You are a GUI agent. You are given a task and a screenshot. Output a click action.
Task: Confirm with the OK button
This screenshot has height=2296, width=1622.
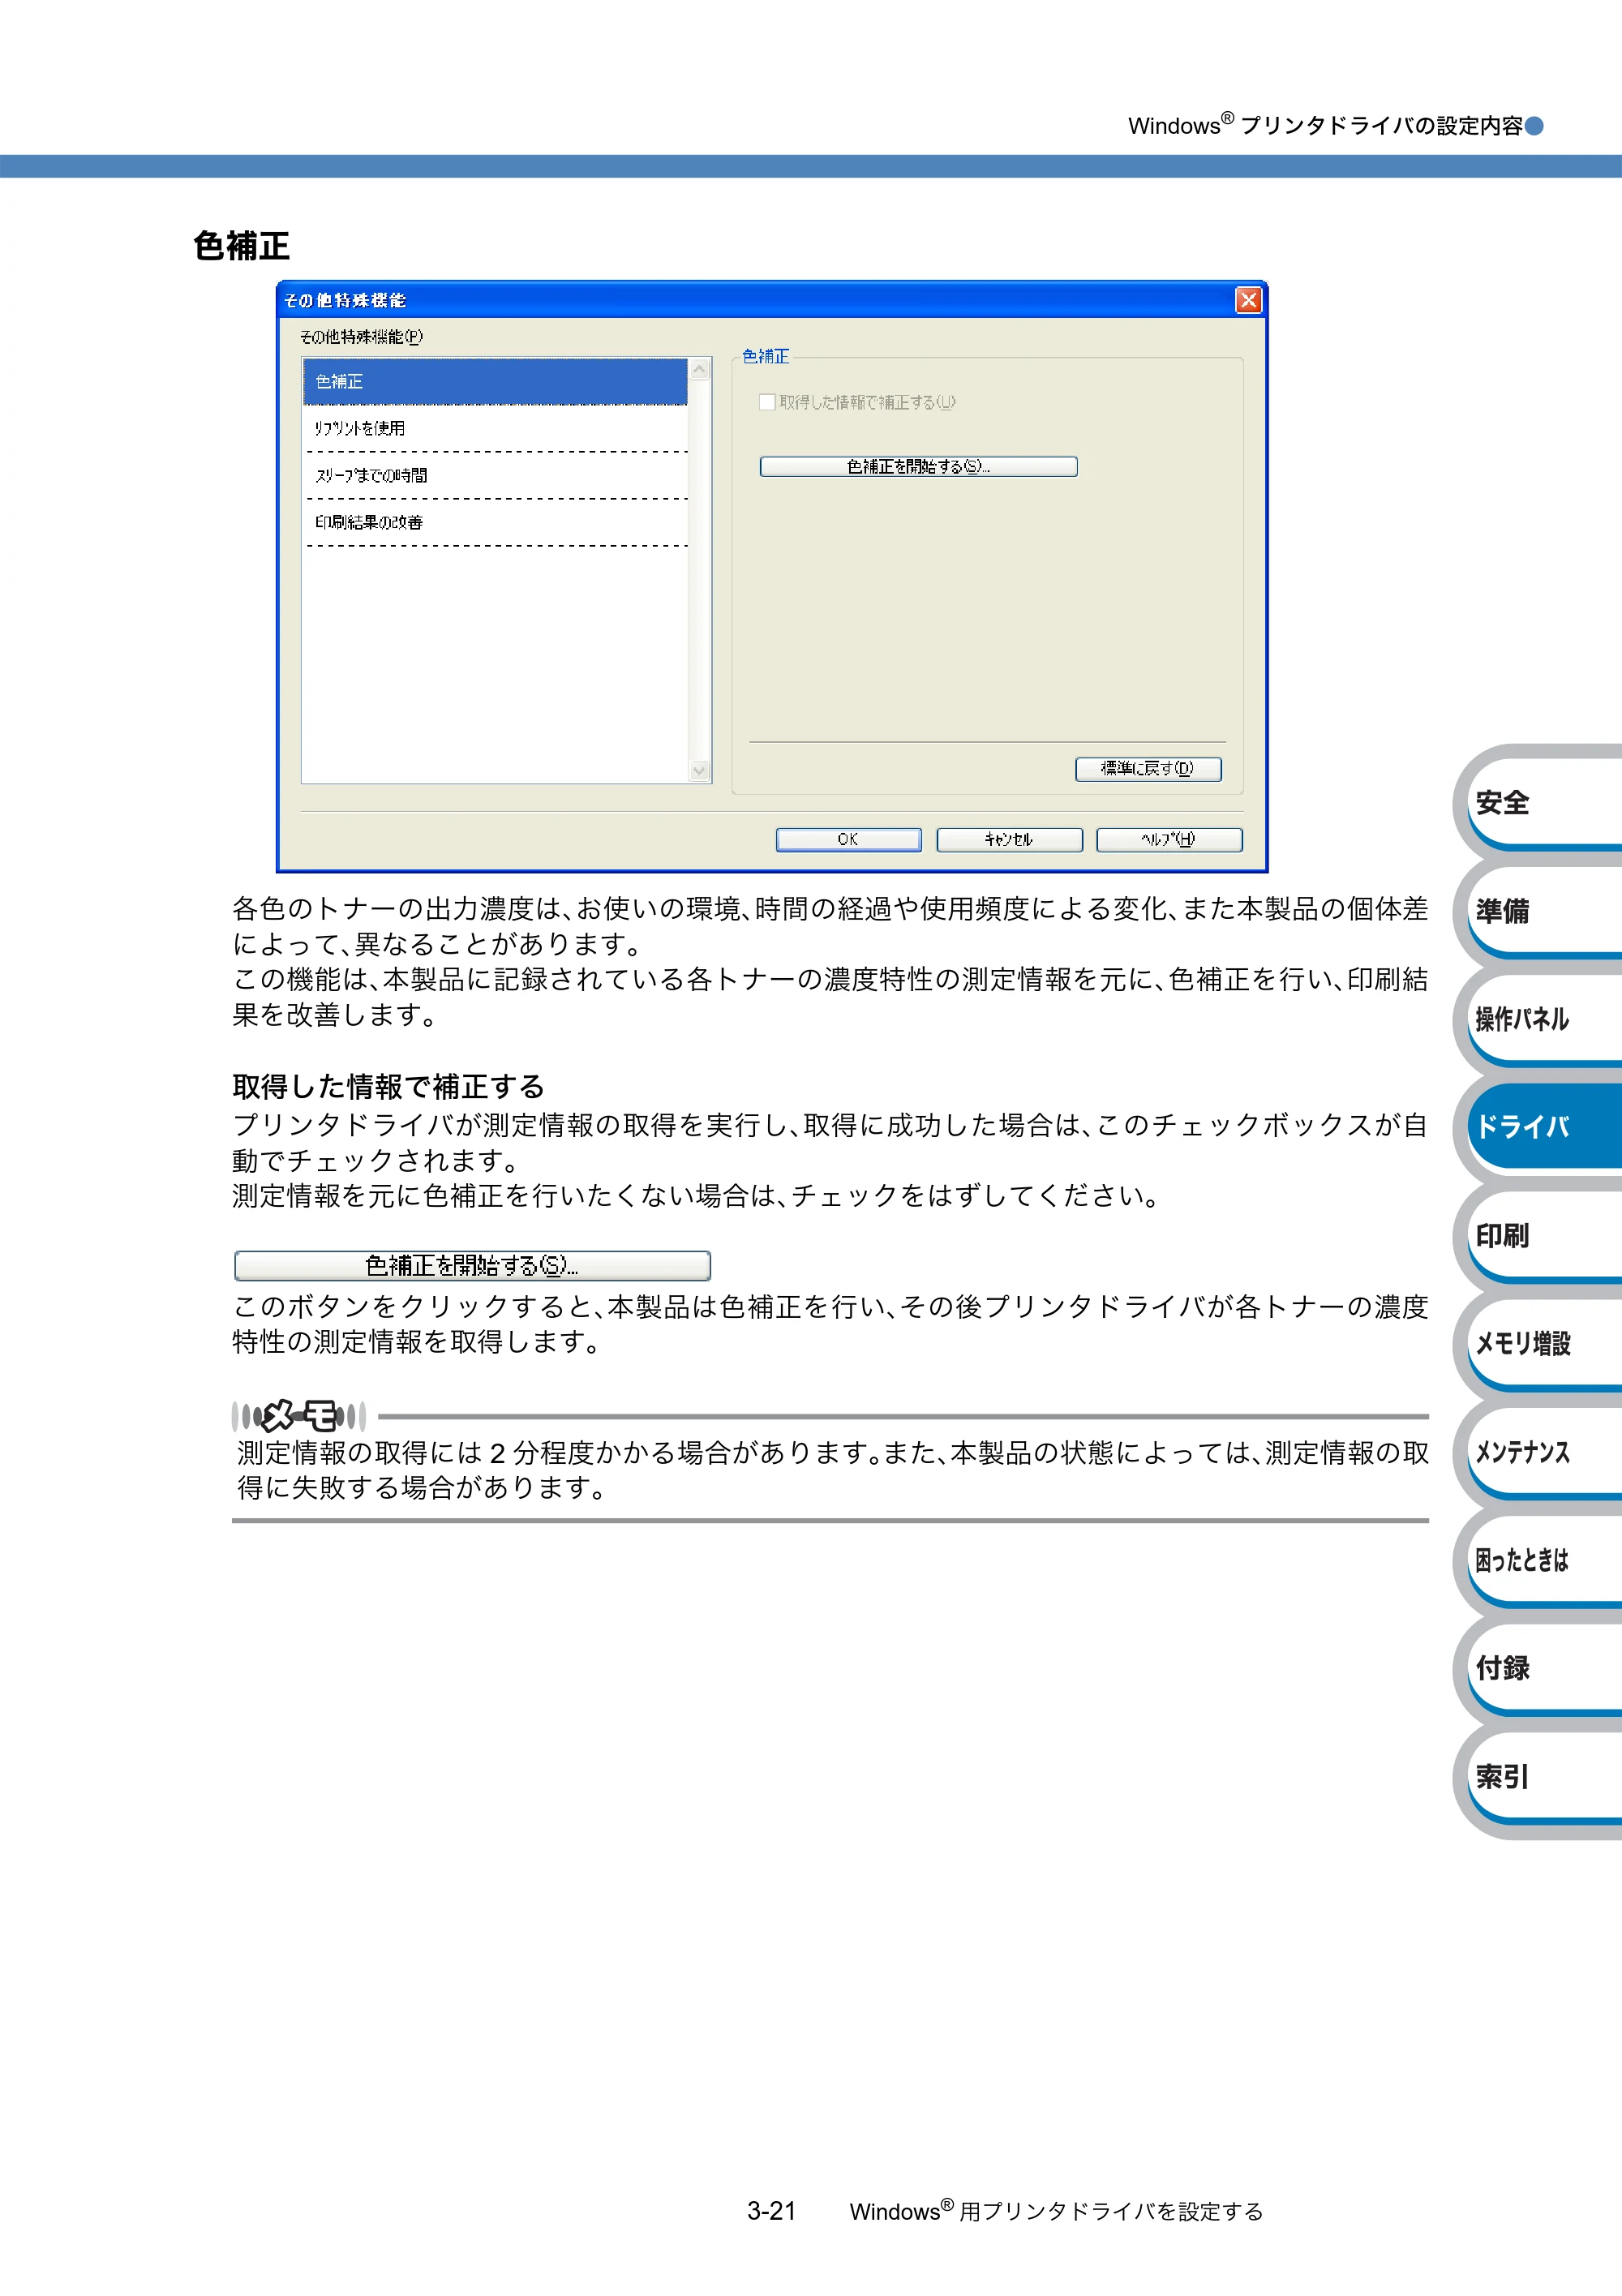click(848, 840)
